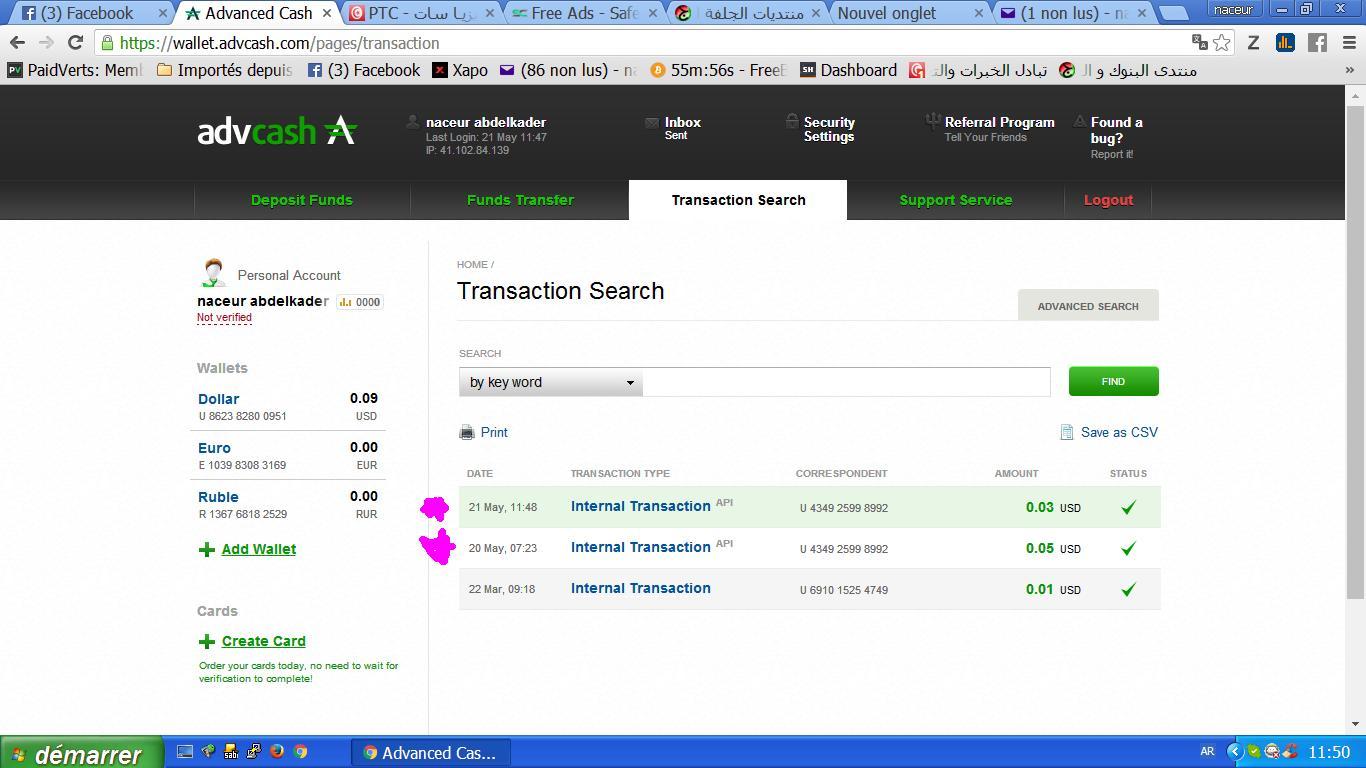
Task: Click the Sent link under Inbox
Action: pos(676,136)
